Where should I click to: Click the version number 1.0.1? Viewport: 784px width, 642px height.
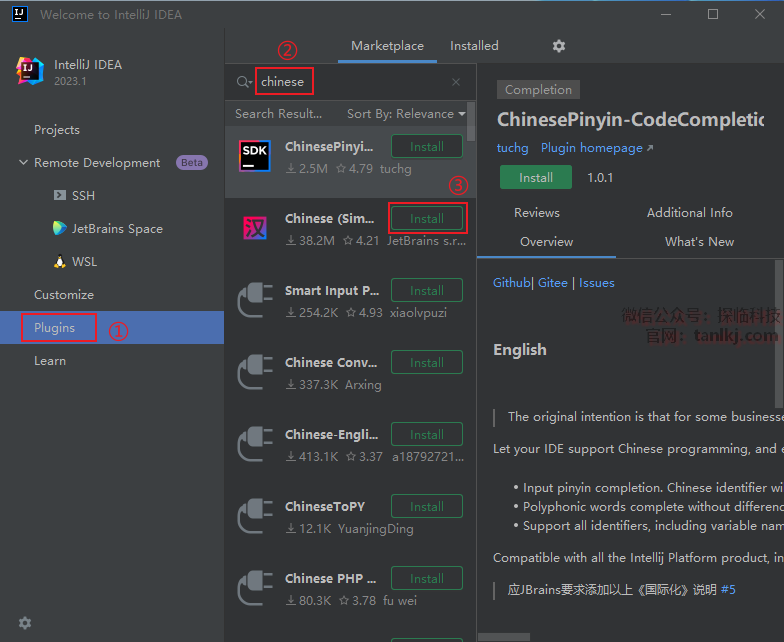tap(600, 178)
